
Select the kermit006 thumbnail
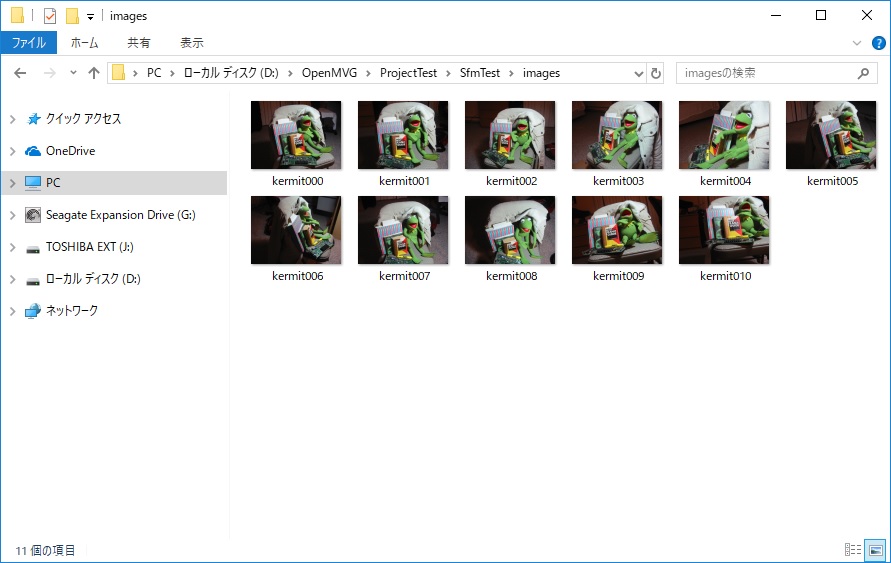coord(296,230)
